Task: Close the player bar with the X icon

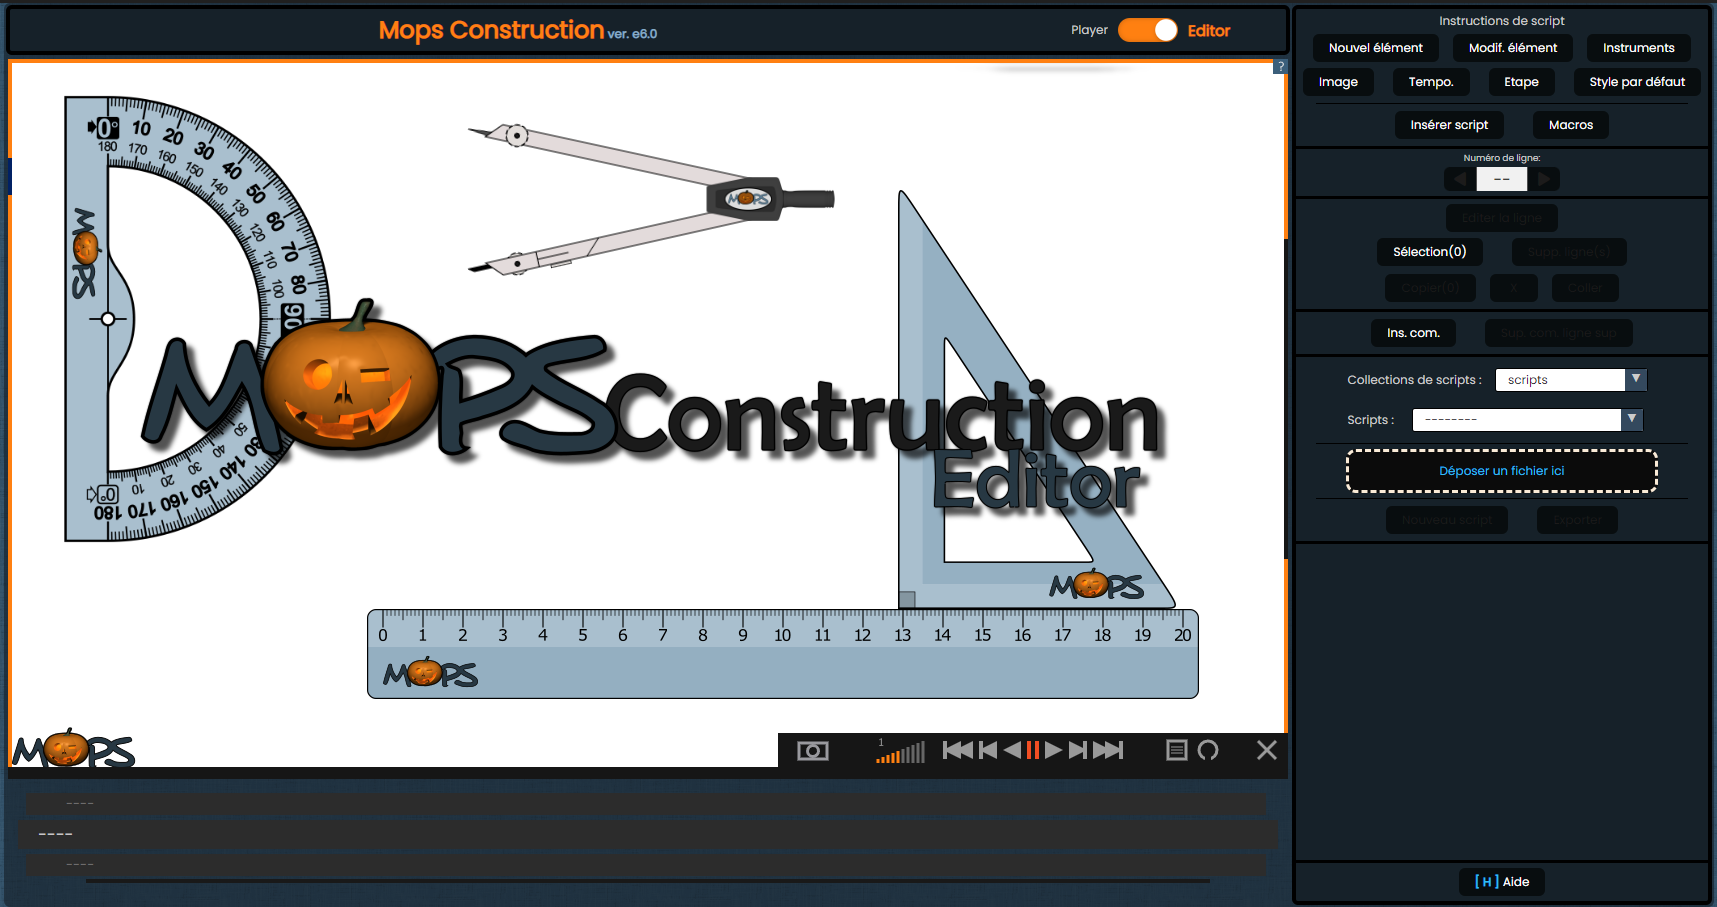Action: 1266,750
